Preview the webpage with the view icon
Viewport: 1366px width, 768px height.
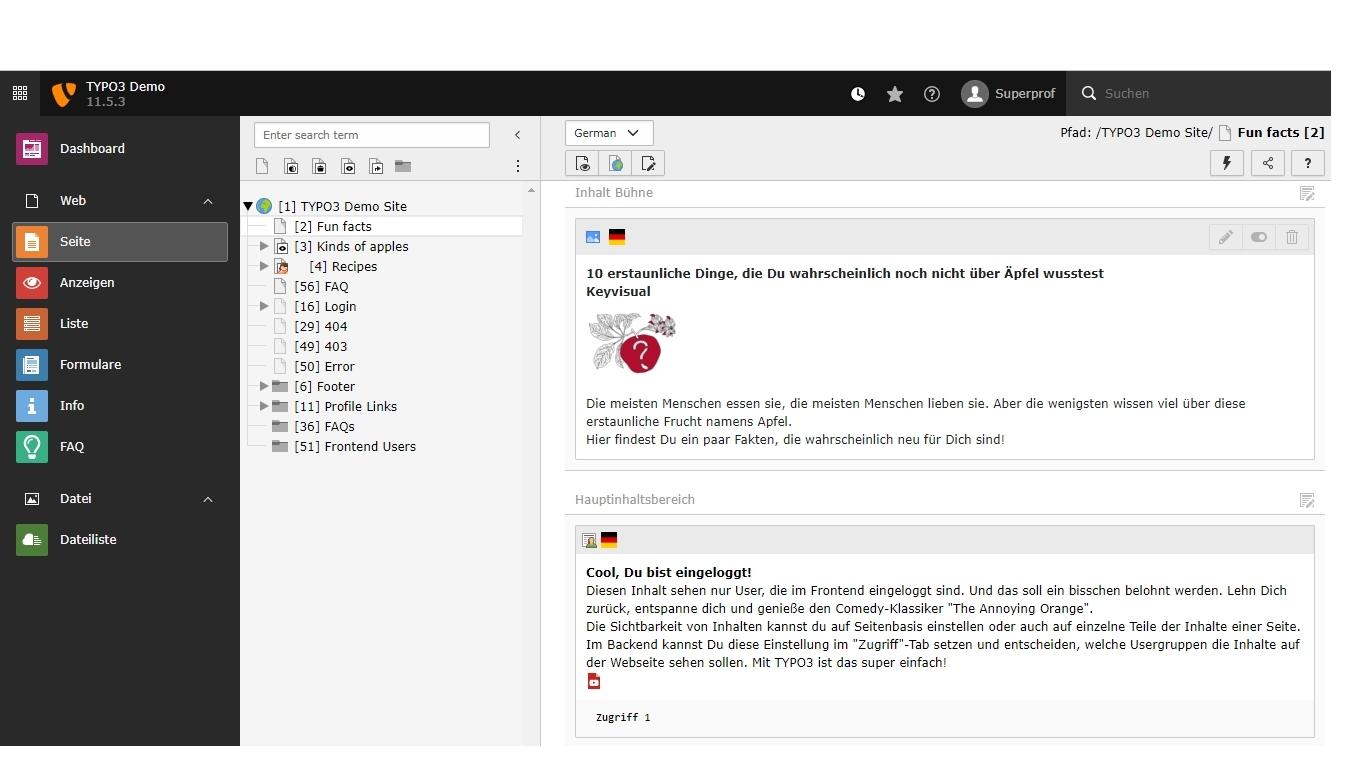[x=582, y=163]
